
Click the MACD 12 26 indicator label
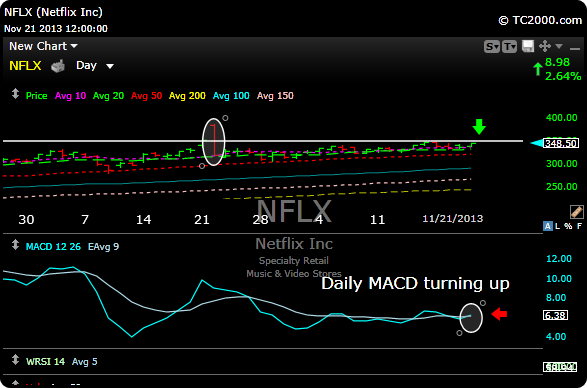[53, 247]
